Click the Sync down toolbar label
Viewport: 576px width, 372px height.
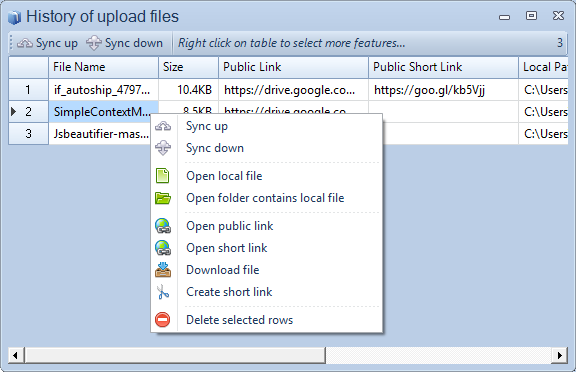(x=134, y=43)
